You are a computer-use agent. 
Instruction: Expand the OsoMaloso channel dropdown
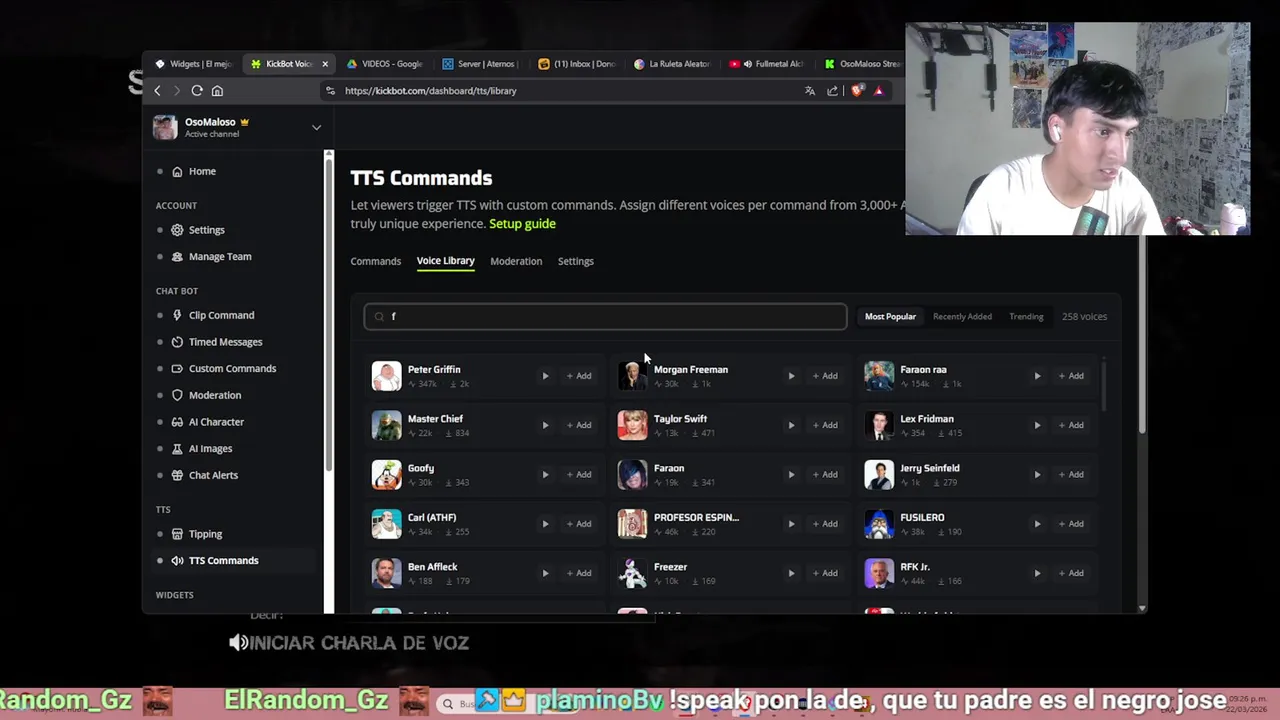pyautogui.click(x=316, y=128)
